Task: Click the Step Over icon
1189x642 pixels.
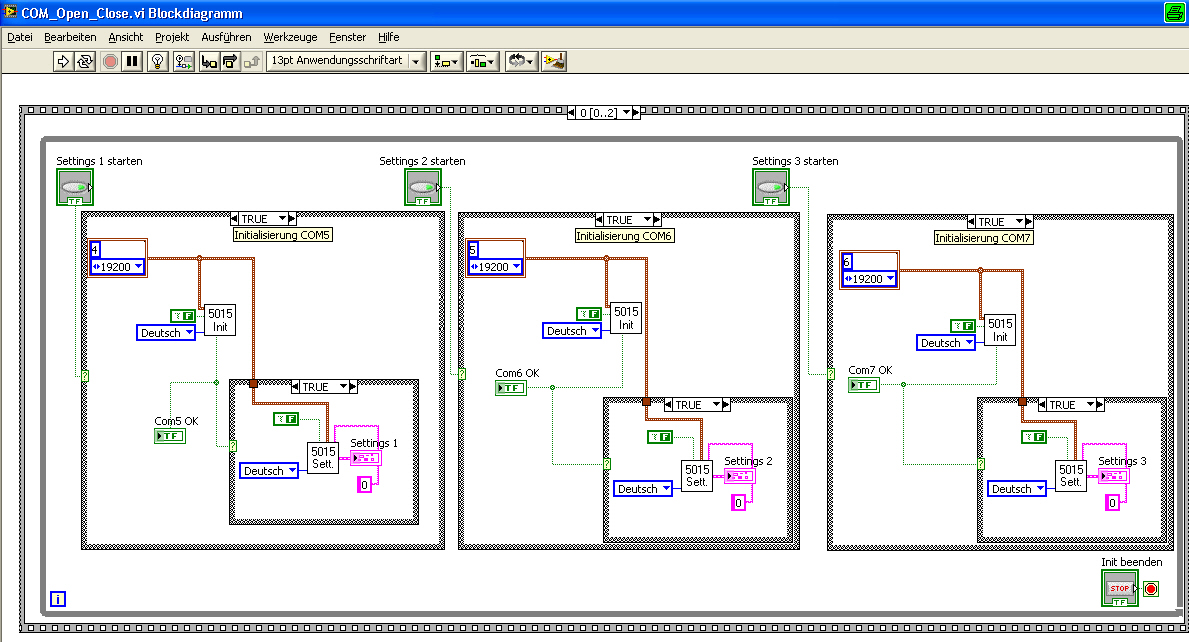Action: click(x=230, y=61)
